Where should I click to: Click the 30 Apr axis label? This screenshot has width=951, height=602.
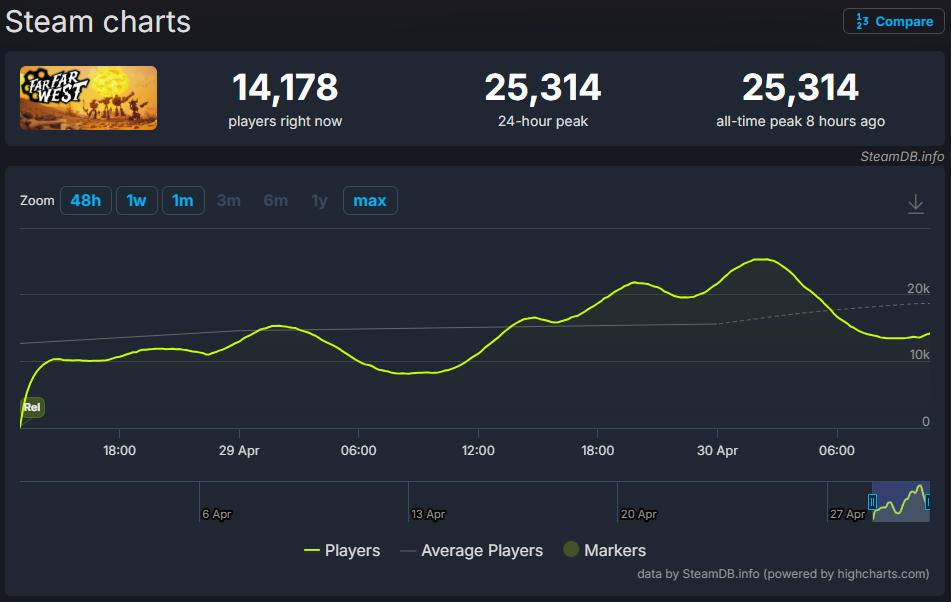(x=717, y=450)
